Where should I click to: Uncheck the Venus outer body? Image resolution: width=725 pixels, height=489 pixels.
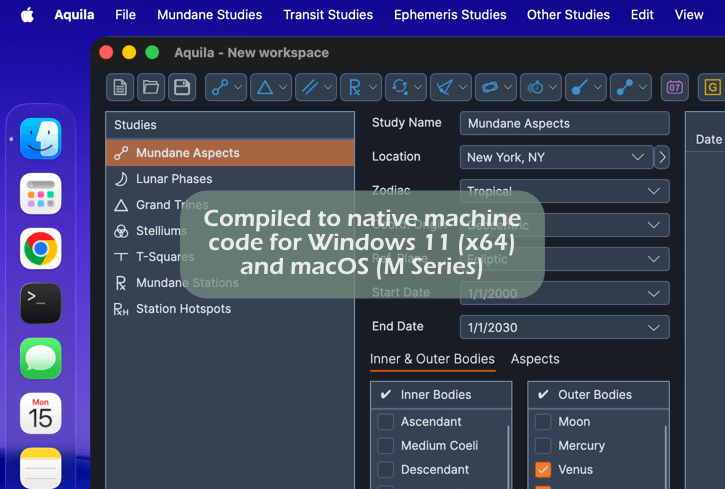(x=543, y=470)
